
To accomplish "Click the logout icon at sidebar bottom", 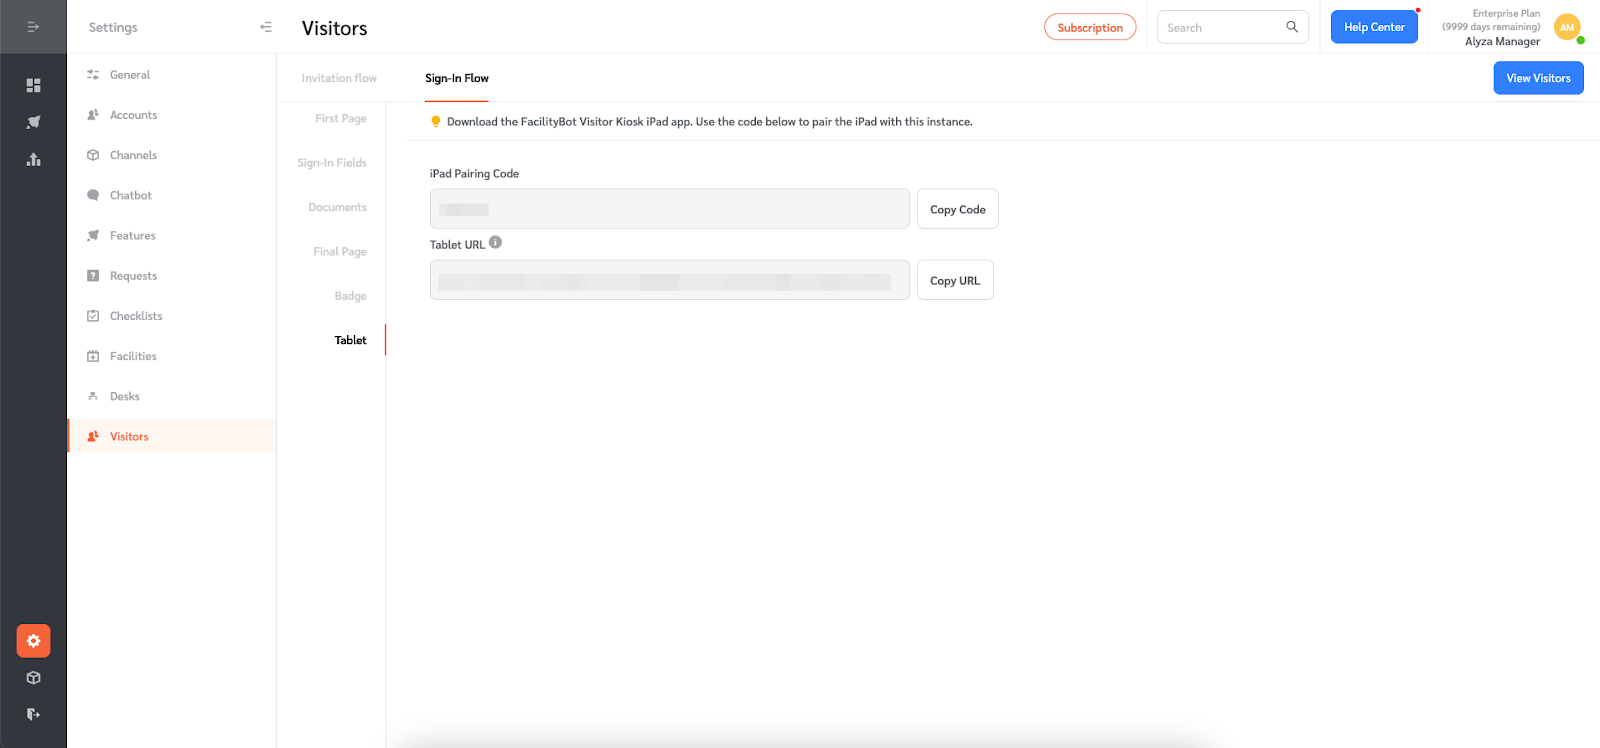I will coord(33,714).
